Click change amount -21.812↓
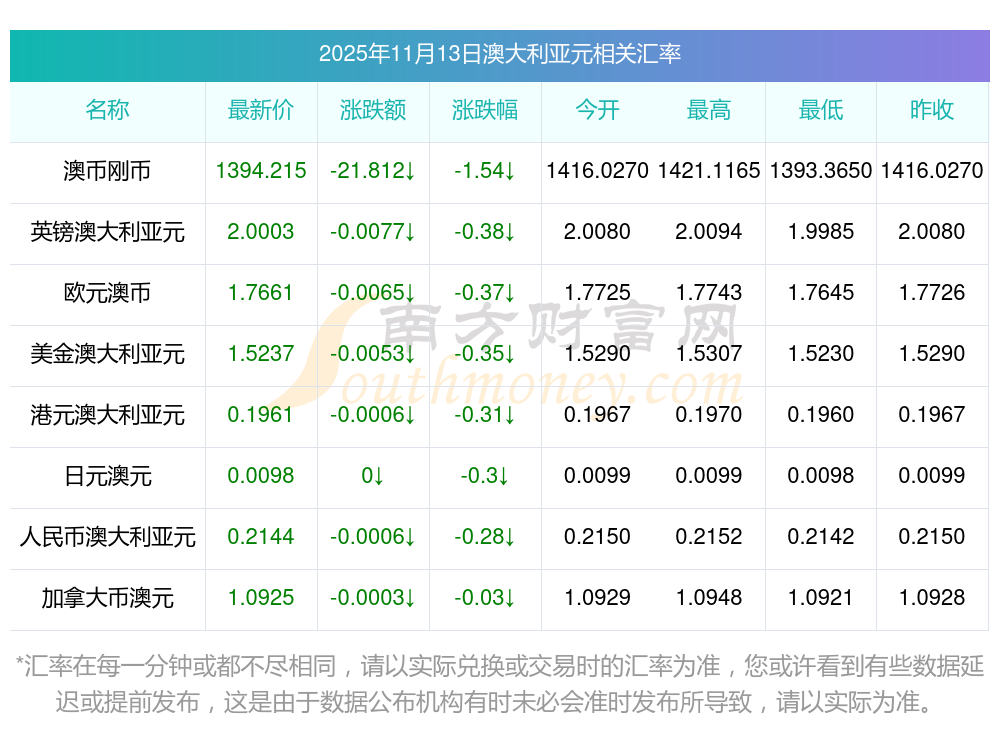Viewport: 1000px width, 733px height. coord(373,171)
